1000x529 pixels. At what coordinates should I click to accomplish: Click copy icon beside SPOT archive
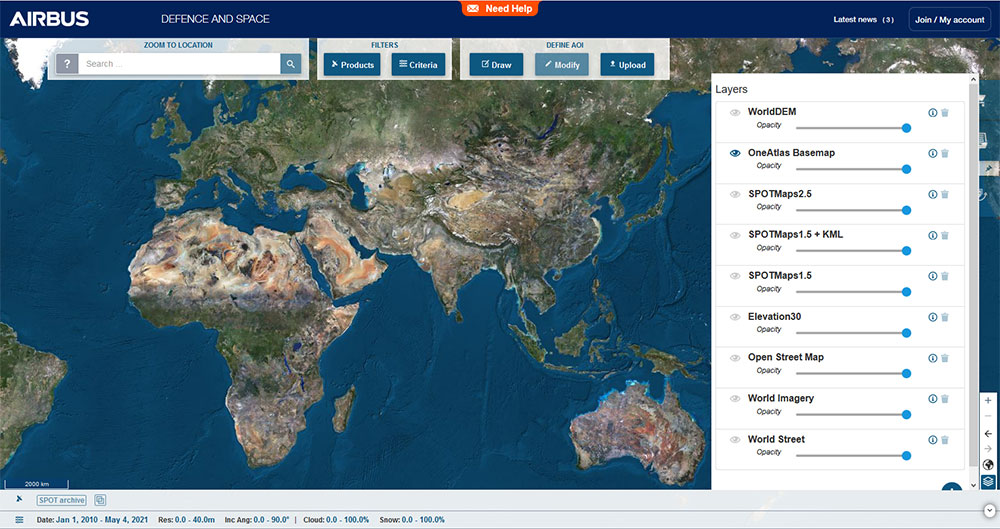(101, 500)
